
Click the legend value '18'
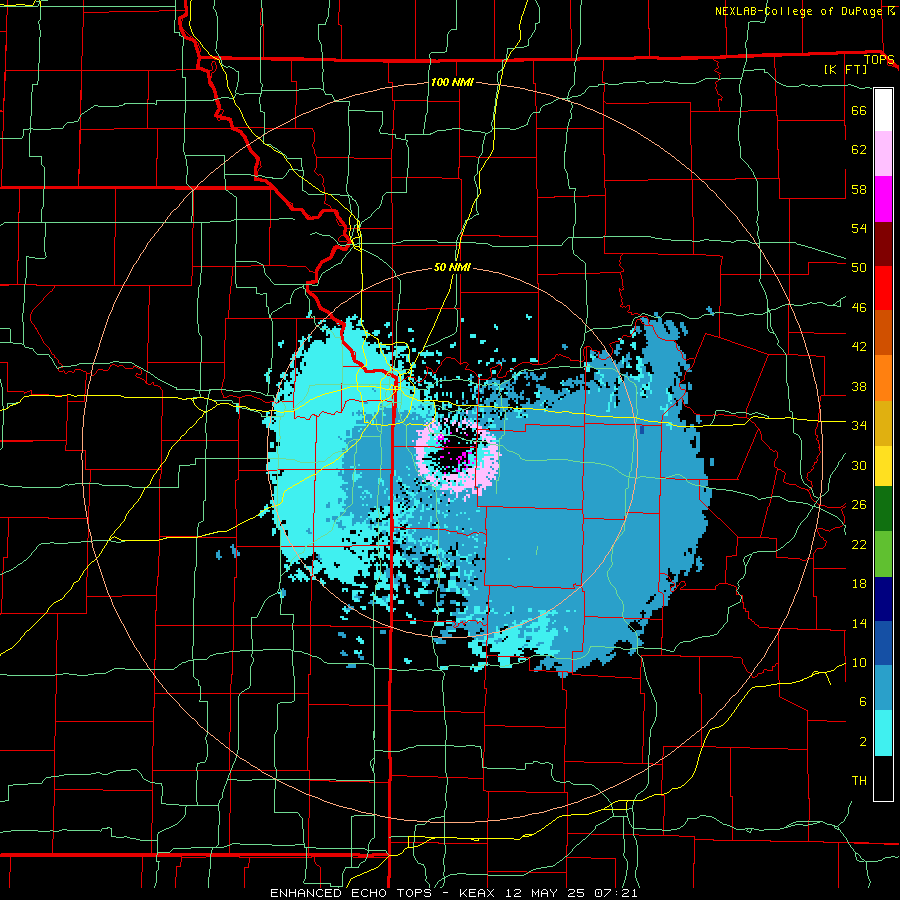tap(859, 584)
